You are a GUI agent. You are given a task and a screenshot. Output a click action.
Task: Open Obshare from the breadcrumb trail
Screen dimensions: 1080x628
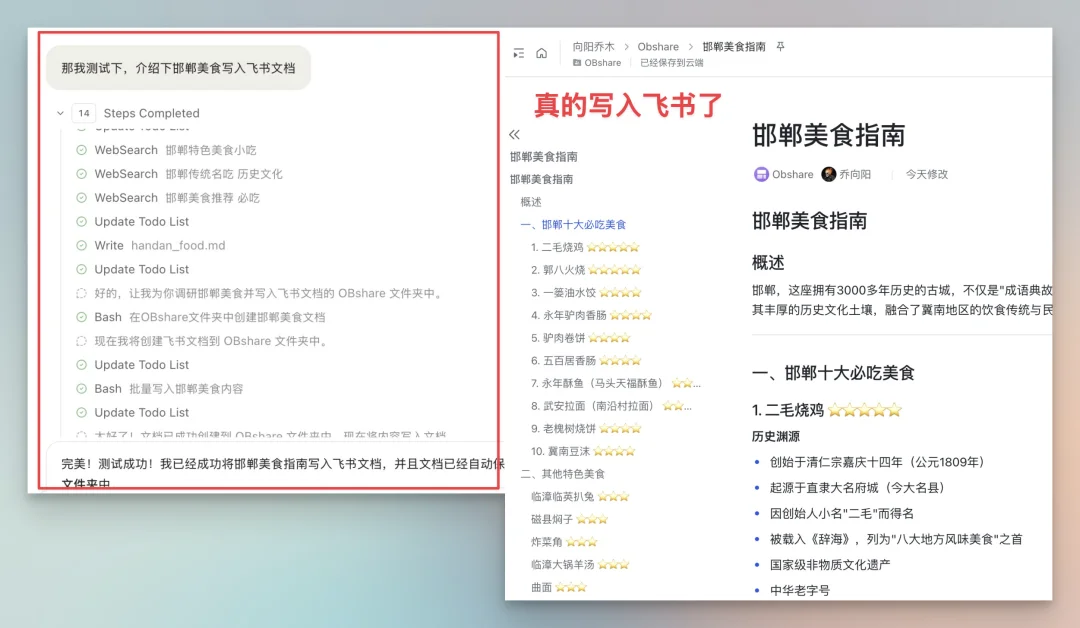657,47
